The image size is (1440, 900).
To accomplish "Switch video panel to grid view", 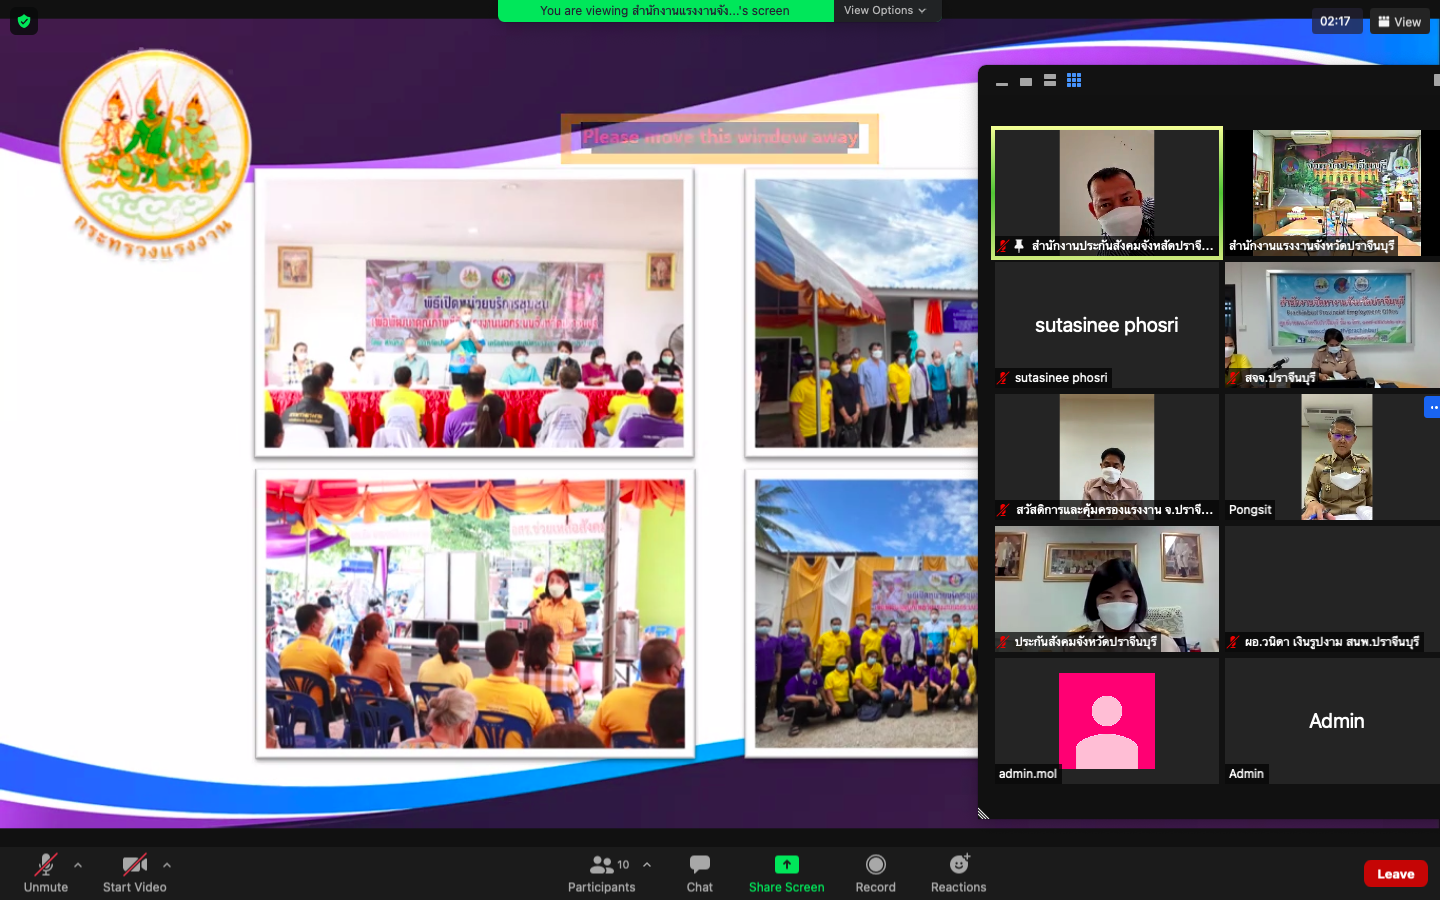I will tap(1074, 81).
